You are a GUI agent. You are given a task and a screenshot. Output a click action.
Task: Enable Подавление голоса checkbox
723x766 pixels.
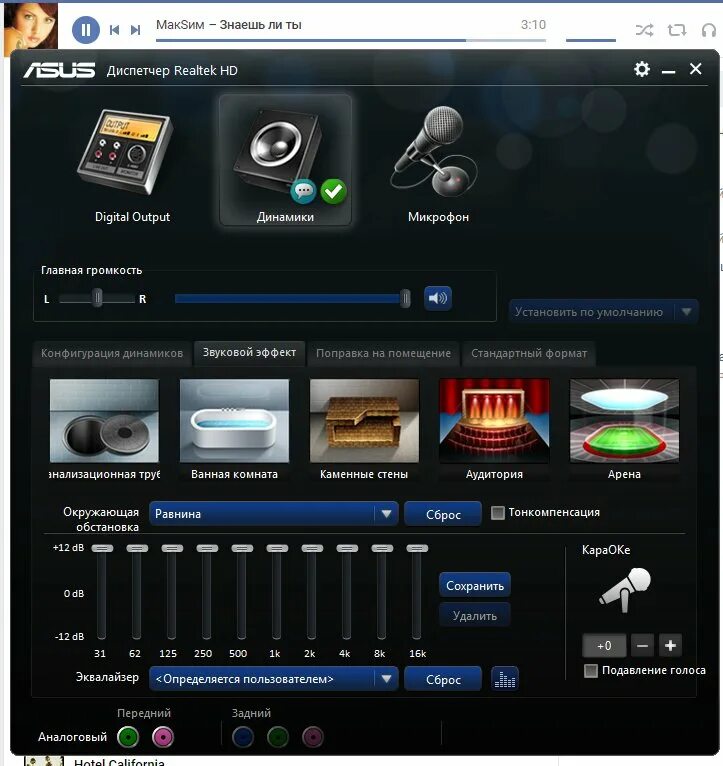[591, 671]
